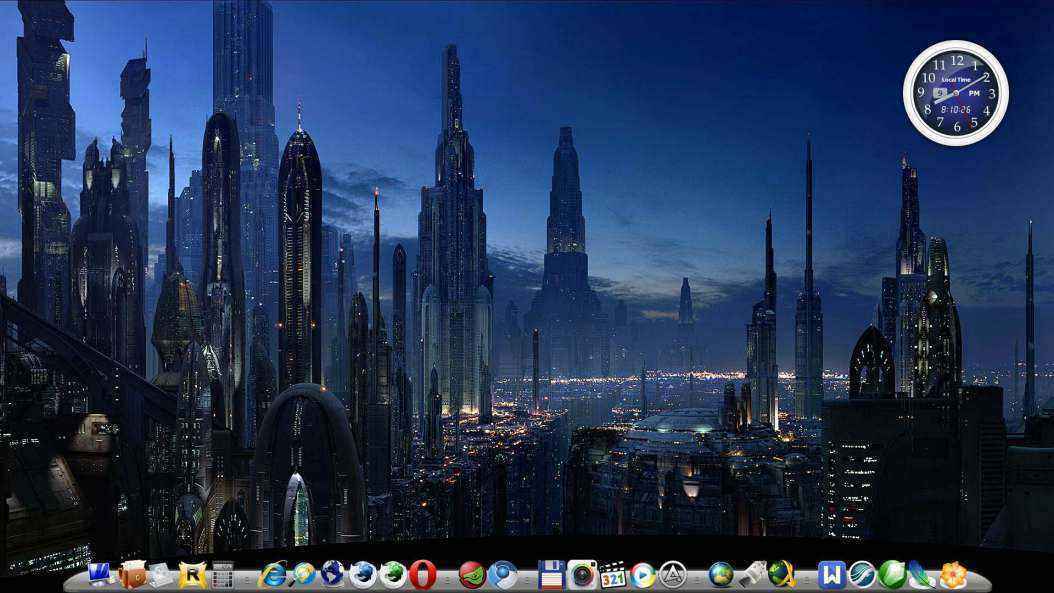This screenshot has width=1054, height=593.
Task: Open the Earth globe dock icon
Action: click(721, 575)
